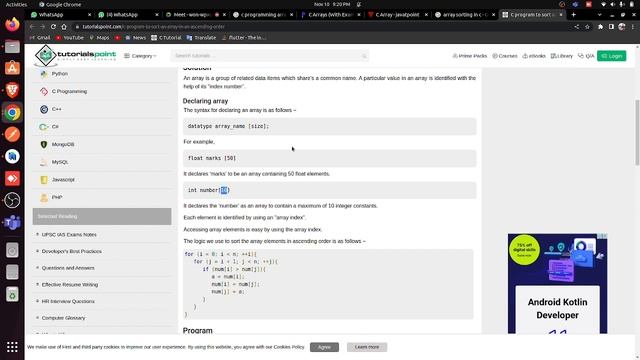This screenshot has width=640, height=360.
Task: Open Brave browser from the dock
Action: (12, 90)
